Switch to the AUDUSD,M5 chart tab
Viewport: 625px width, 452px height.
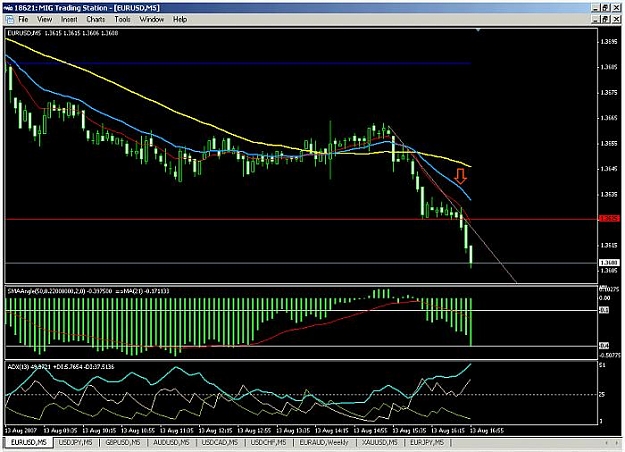[171, 442]
